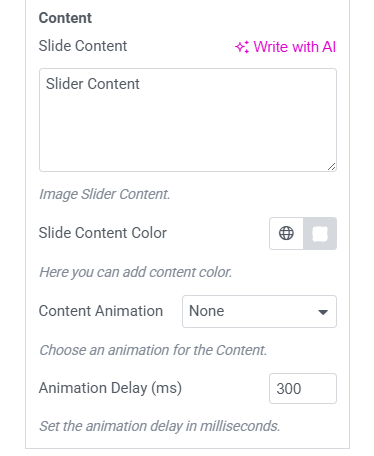
Task: Click 'Set the animation delay in milliseconds.' hint
Action: 160,426
